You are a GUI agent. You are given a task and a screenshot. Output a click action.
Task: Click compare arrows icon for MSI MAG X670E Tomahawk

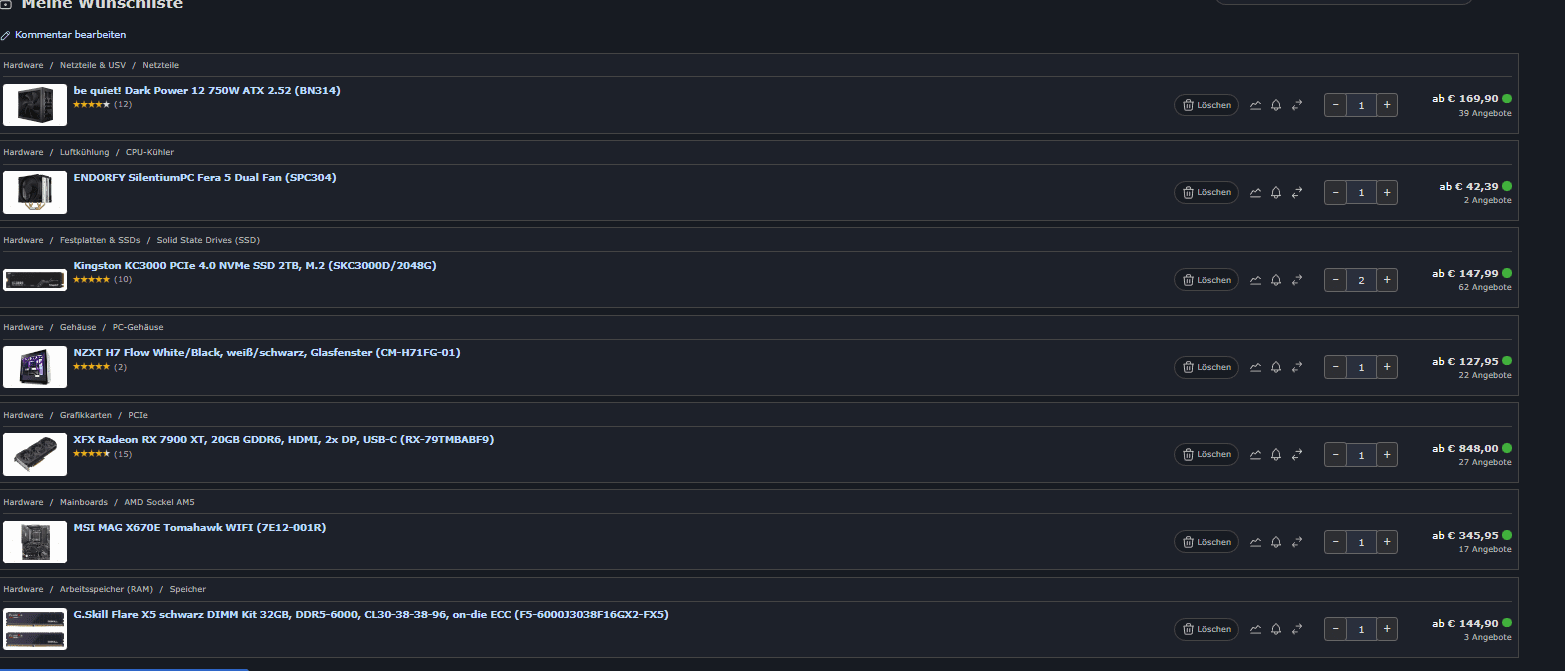tap(1297, 542)
